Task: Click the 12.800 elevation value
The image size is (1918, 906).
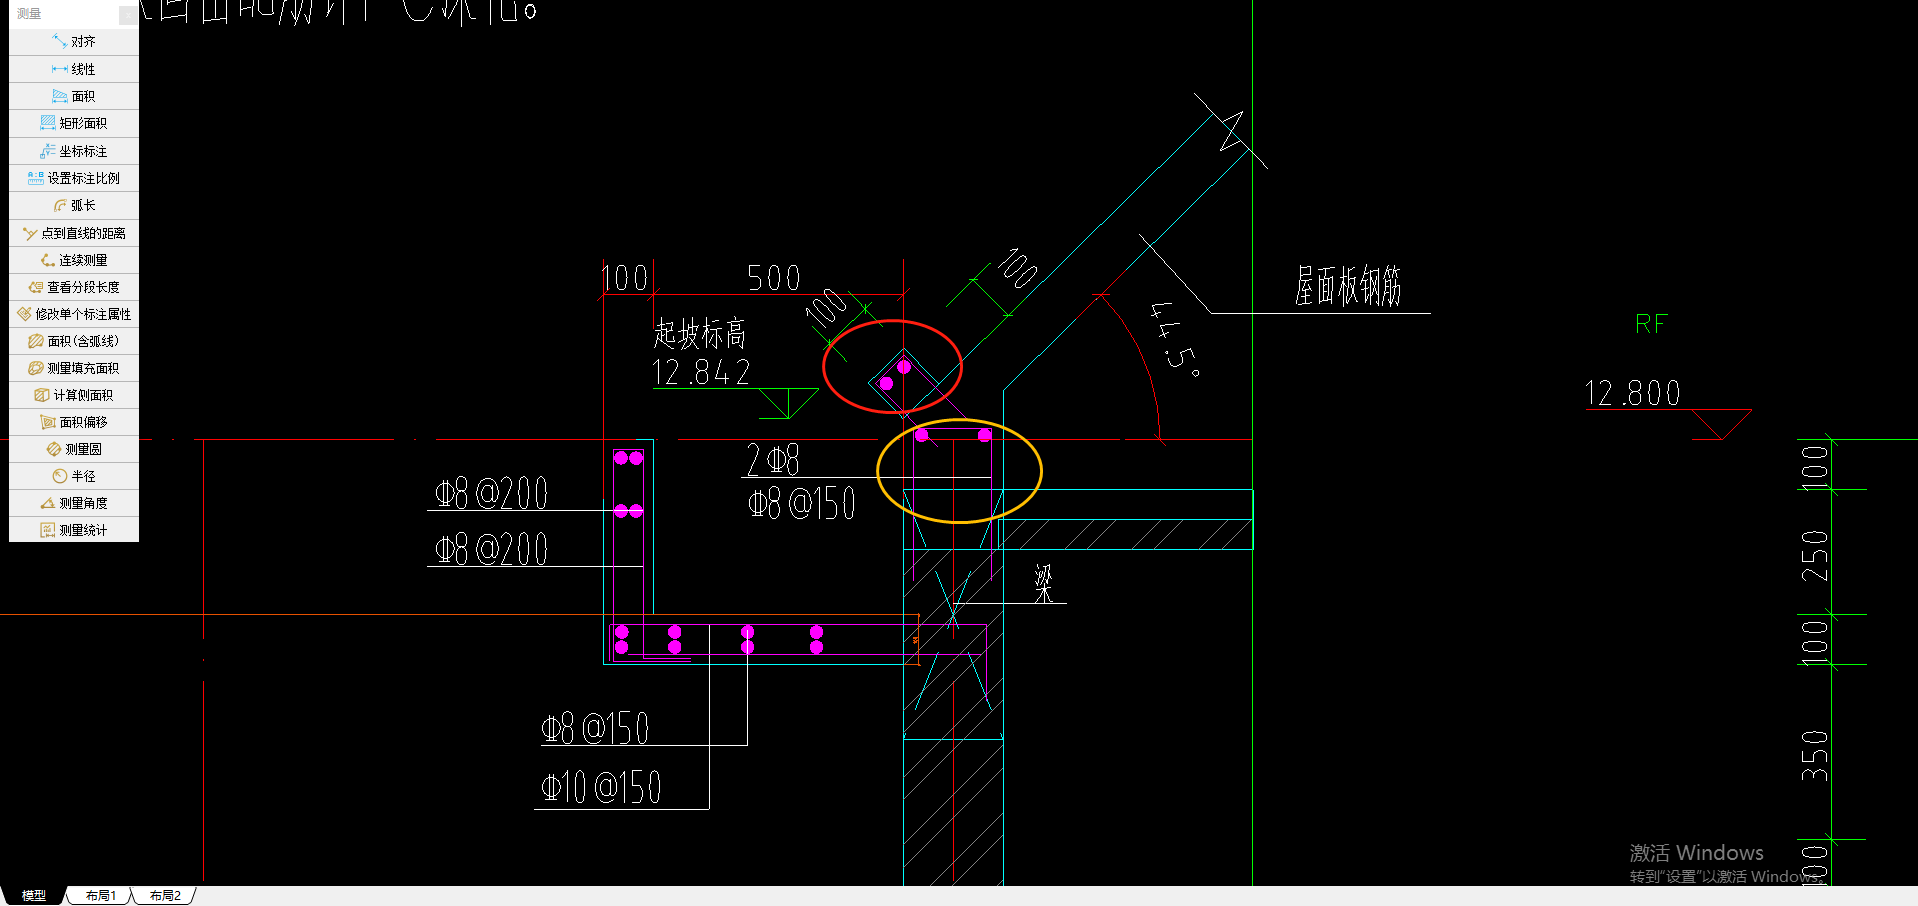Action: (1633, 393)
